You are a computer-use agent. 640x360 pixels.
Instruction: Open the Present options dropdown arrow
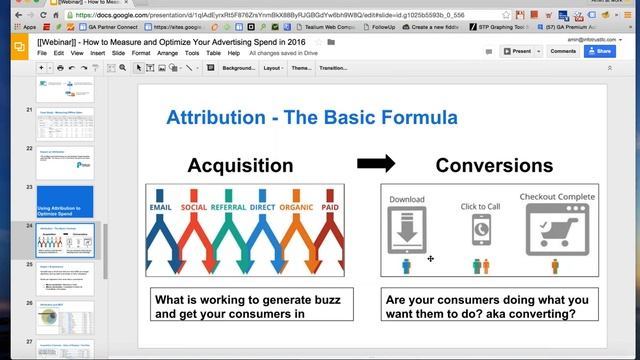(x=538, y=51)
